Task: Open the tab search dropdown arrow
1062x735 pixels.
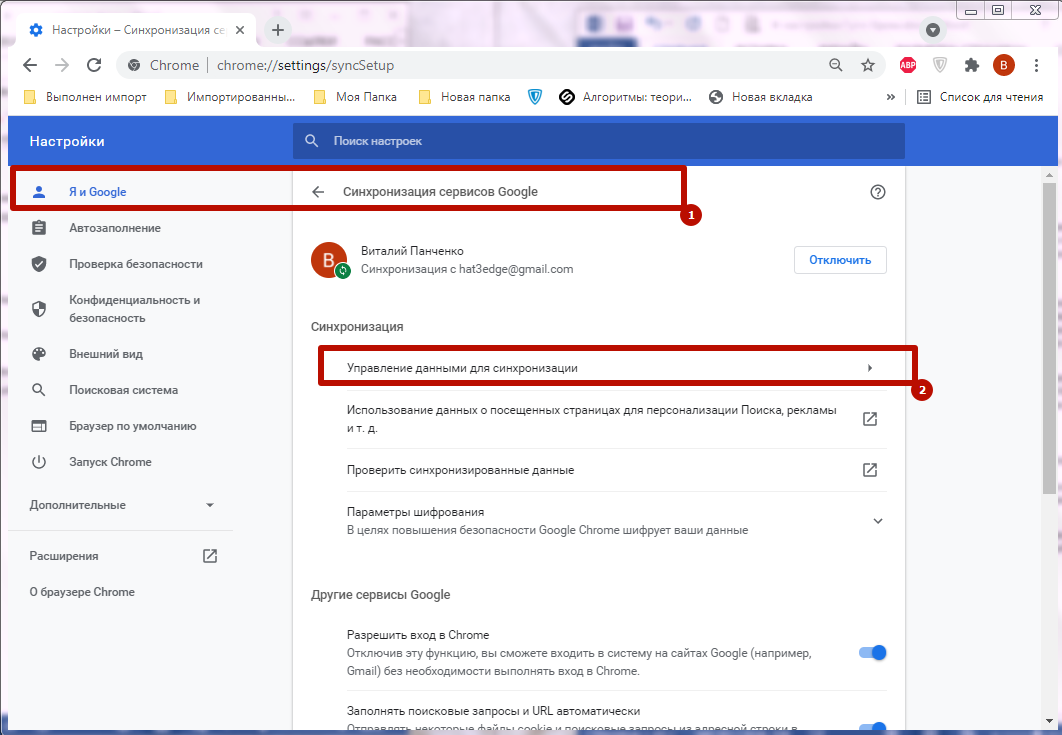Action: pos(933,30)
